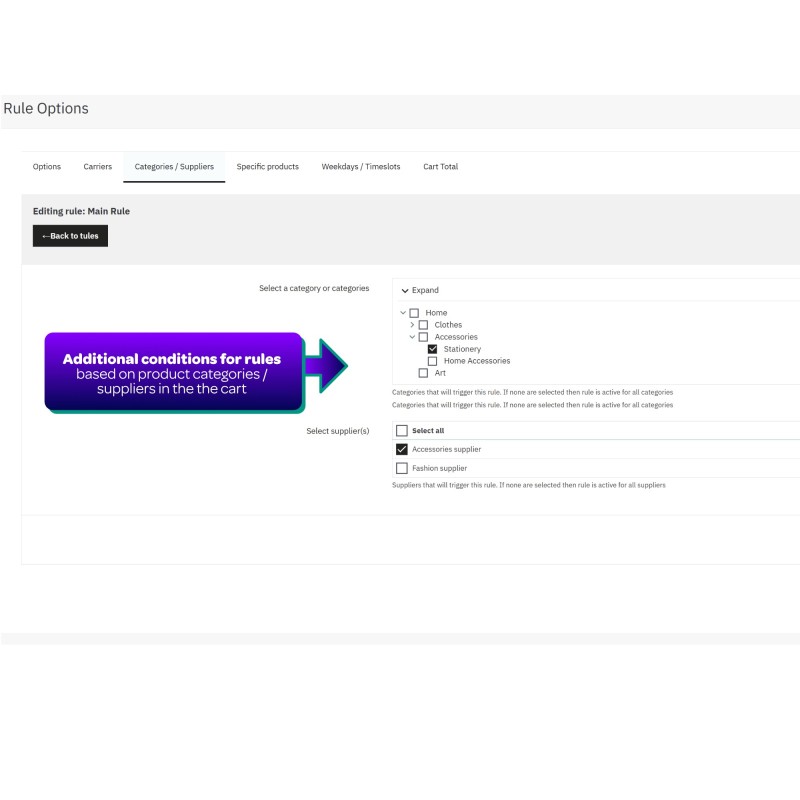The image size is (800, 800).
Task: Enable the Home Accessories checkbox
Action: 433,361
